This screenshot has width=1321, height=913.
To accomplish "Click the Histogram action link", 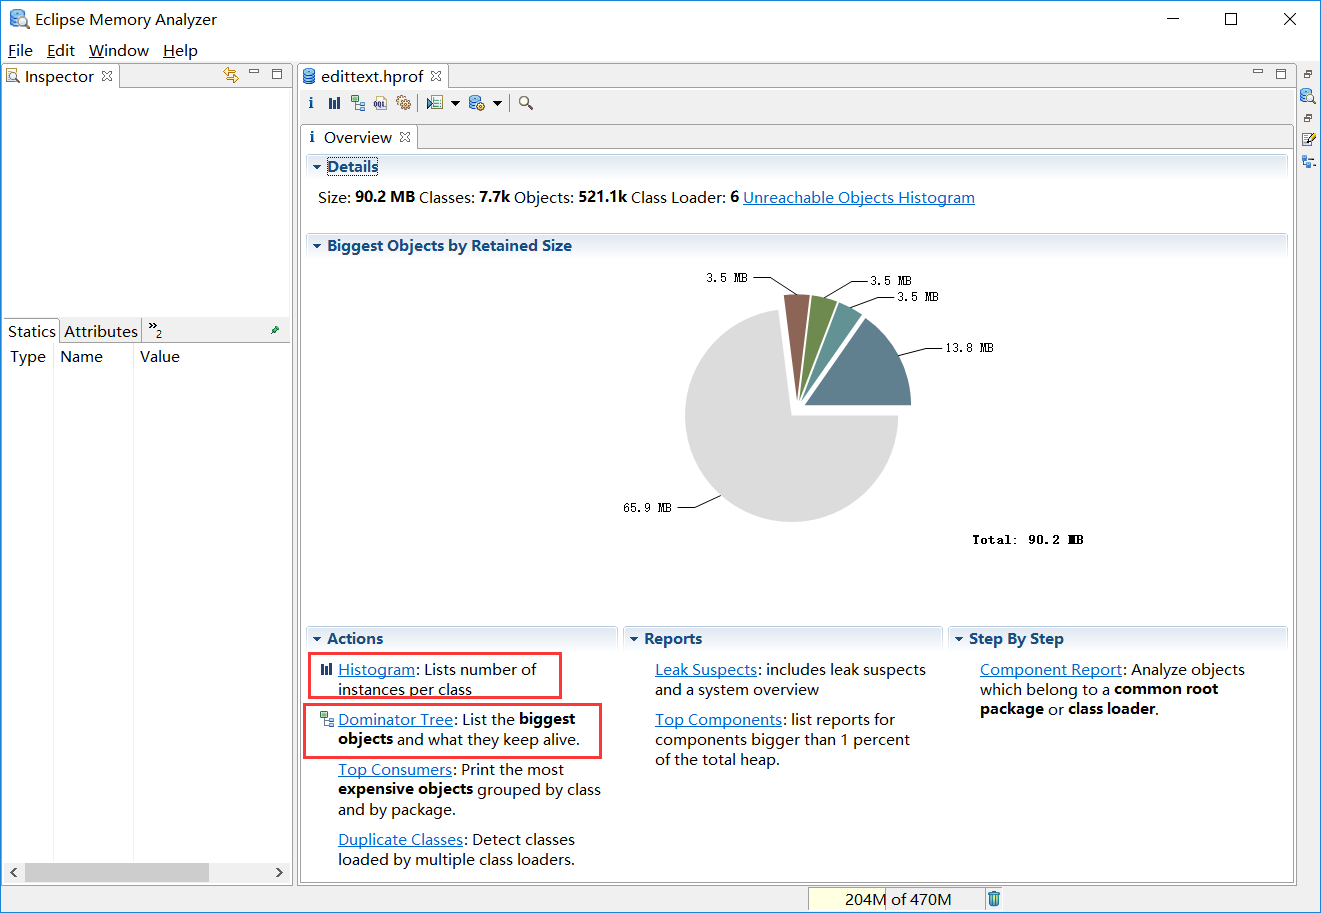I will (x=376, y=669).
